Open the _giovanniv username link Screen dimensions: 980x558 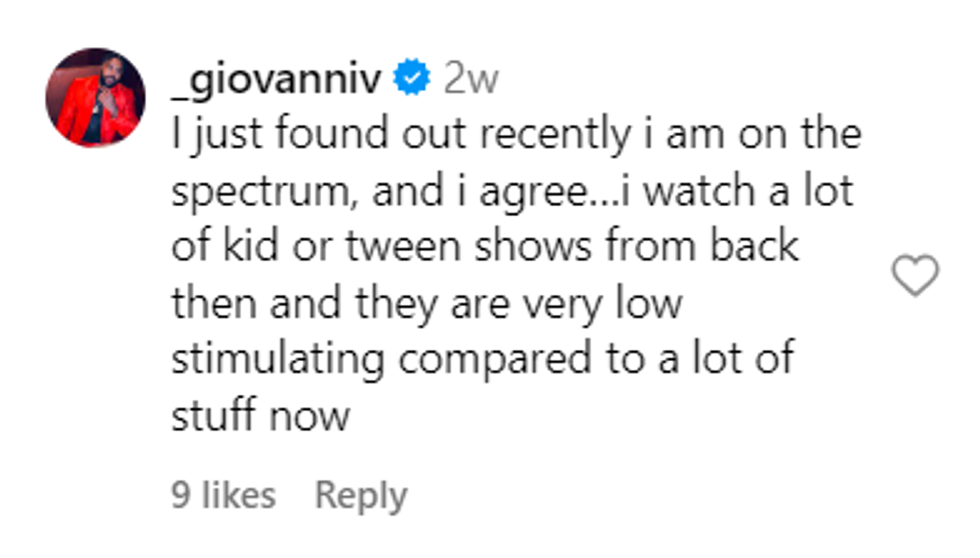[x=276, y=78]
